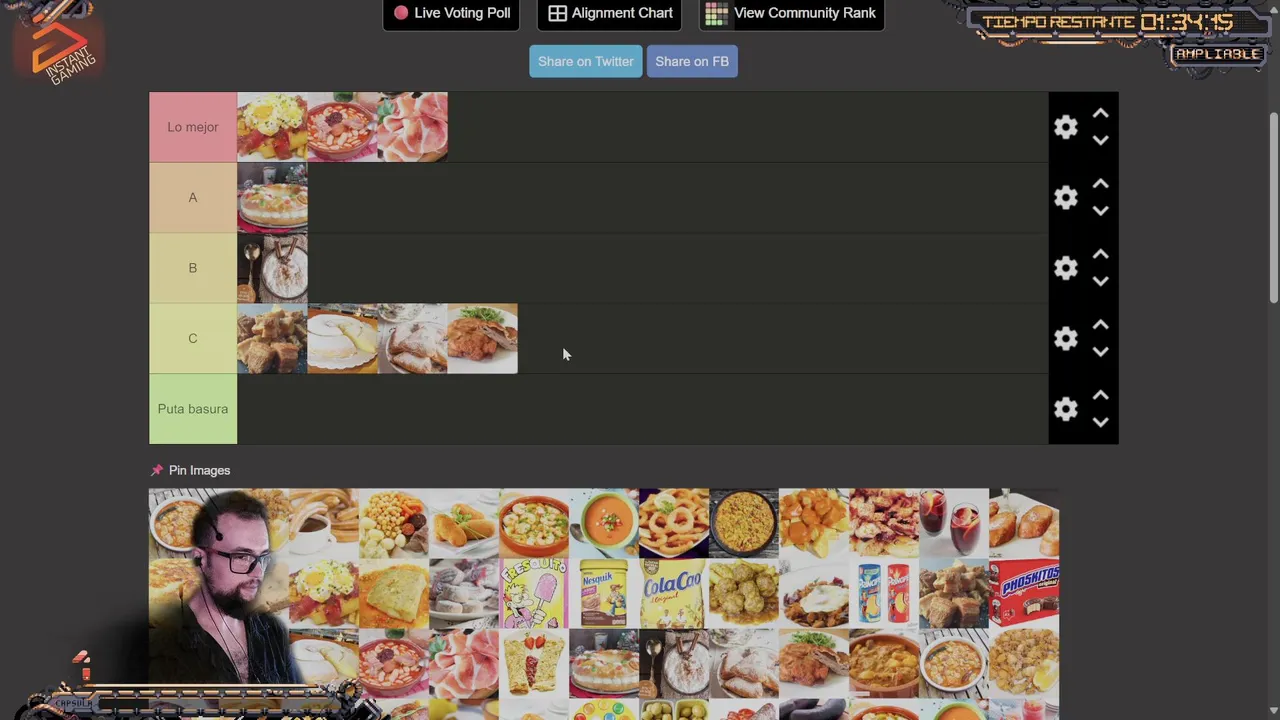Screen dimensions: 1280x720
Task: Select bean stew image in Lo mejor tier
Action: coord(342,127)
